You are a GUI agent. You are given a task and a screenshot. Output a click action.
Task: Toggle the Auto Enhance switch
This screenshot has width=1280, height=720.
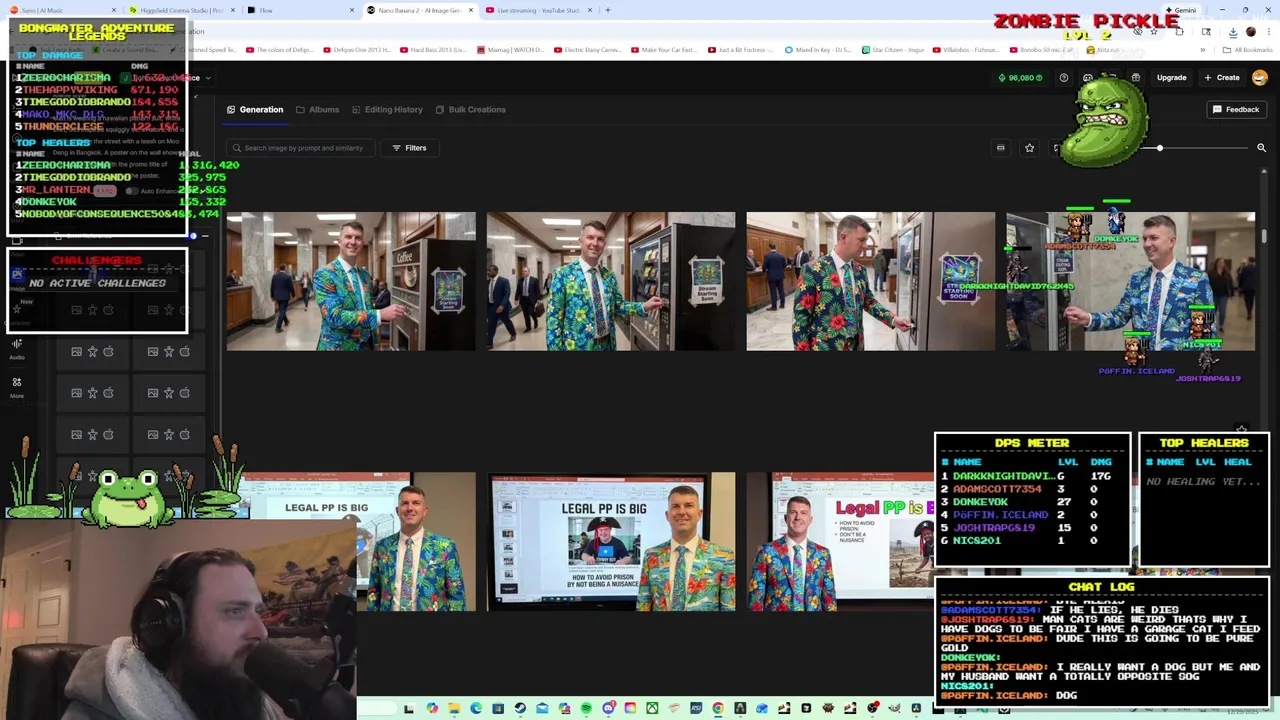132,190
